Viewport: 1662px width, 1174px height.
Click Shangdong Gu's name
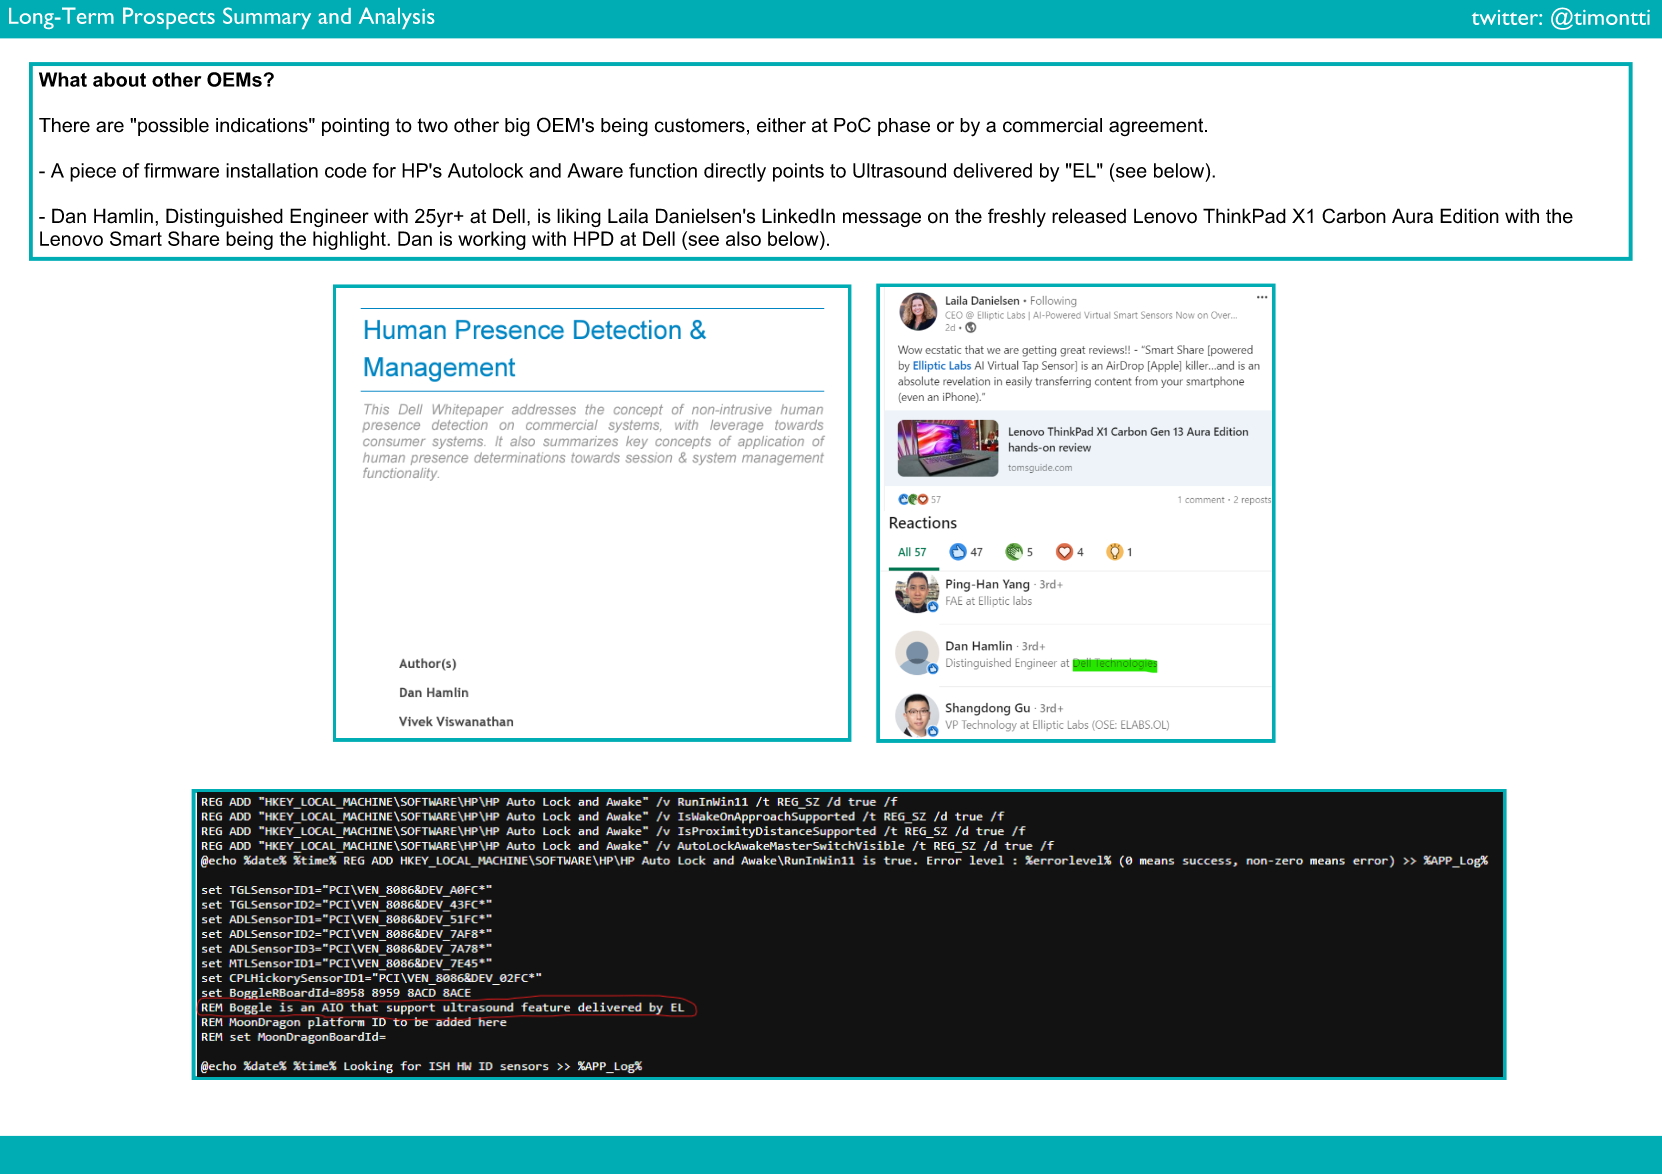click(987, 708)
